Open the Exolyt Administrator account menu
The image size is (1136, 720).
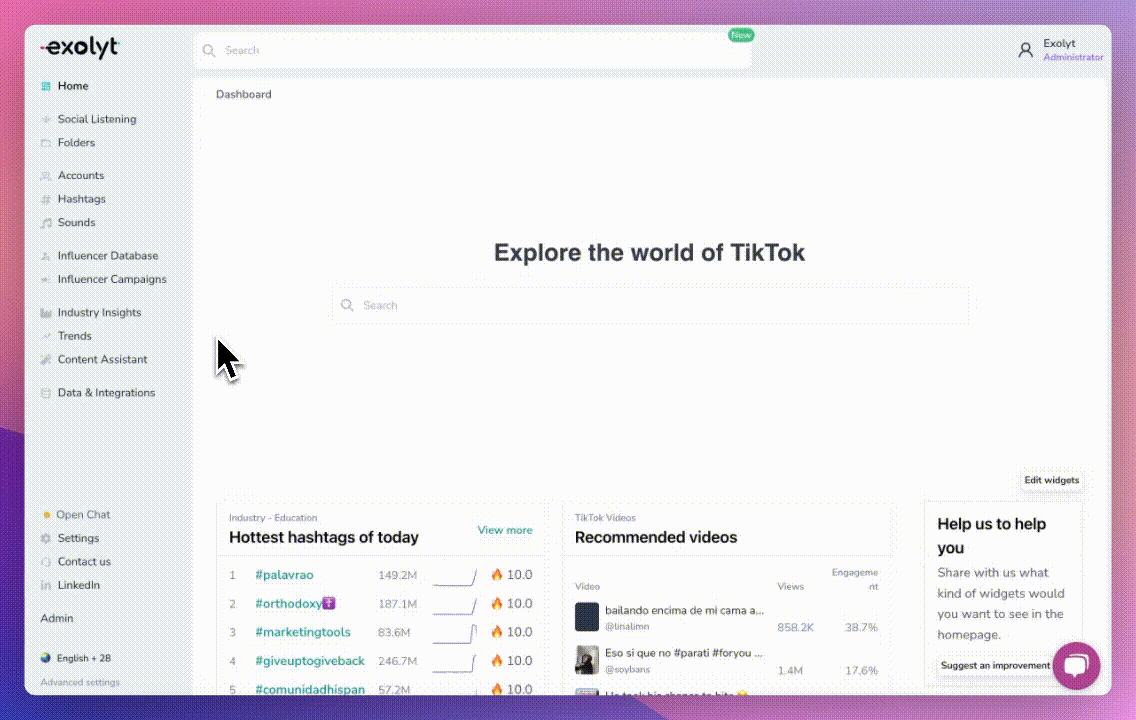coord(1060,50)
